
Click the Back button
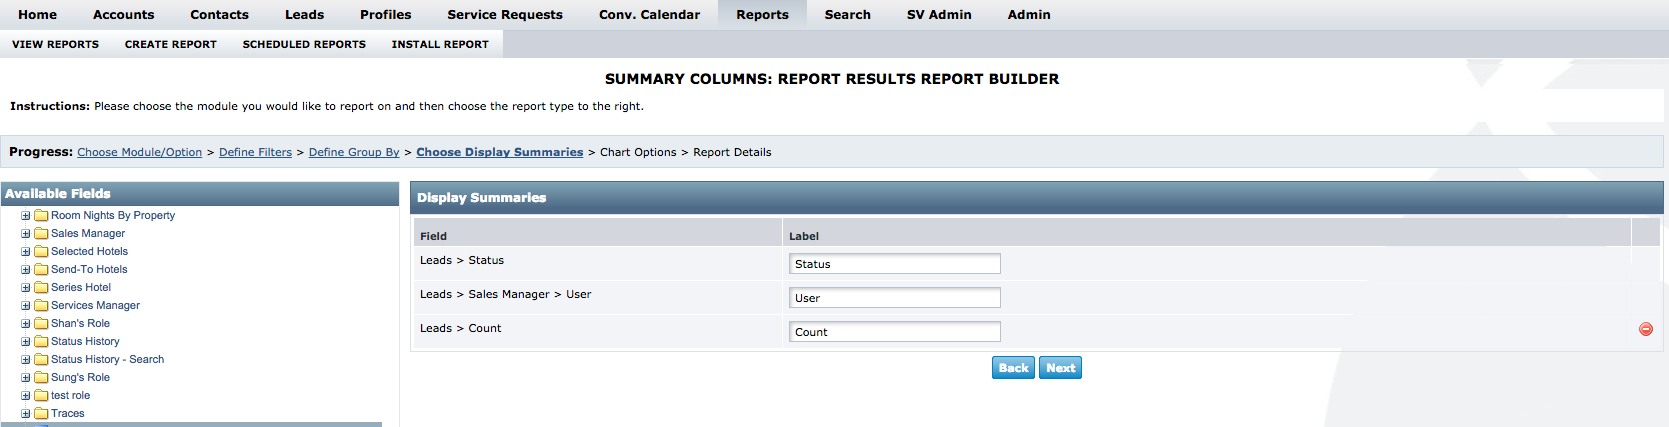[x=1013, y=368]
